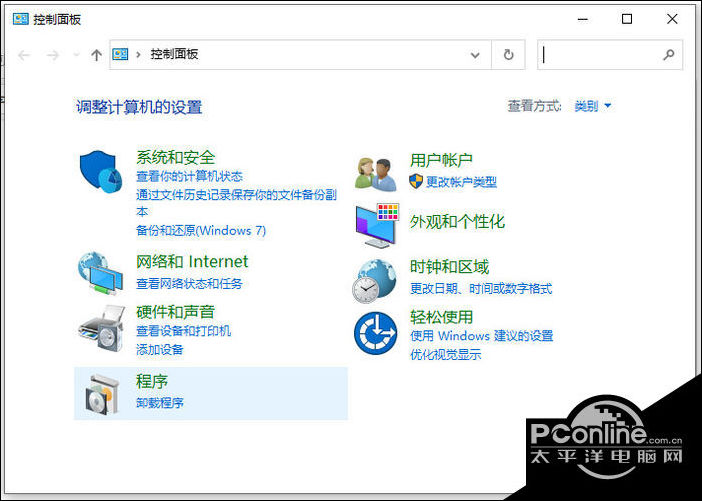The width and height of the screenshot is (702, 501).
Task: Open the recent locations dropdown arrow
Action: point(76,55)
